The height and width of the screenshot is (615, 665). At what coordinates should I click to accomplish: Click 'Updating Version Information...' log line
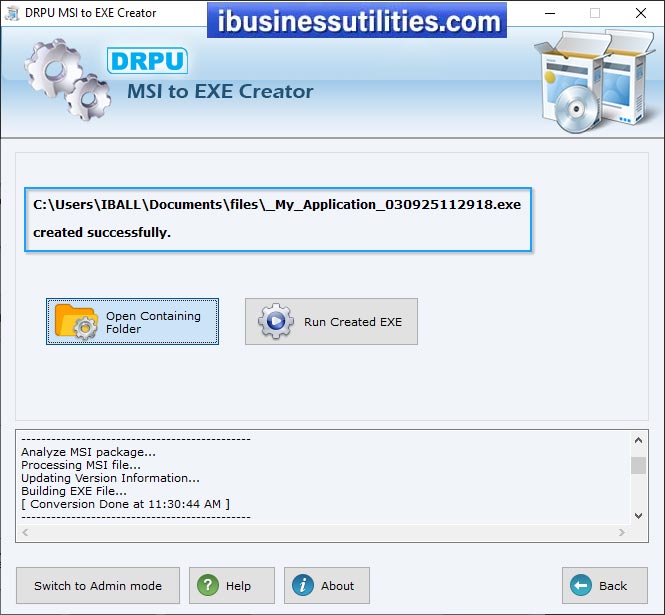coord(110,478)
